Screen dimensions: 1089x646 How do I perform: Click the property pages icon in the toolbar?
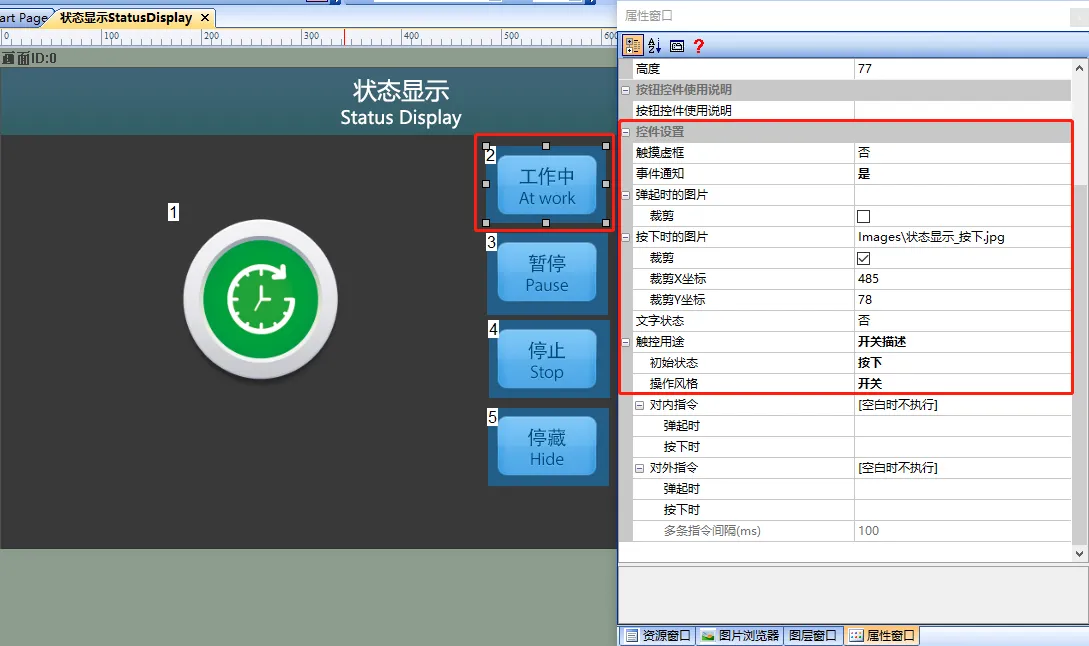pos(676,44)
